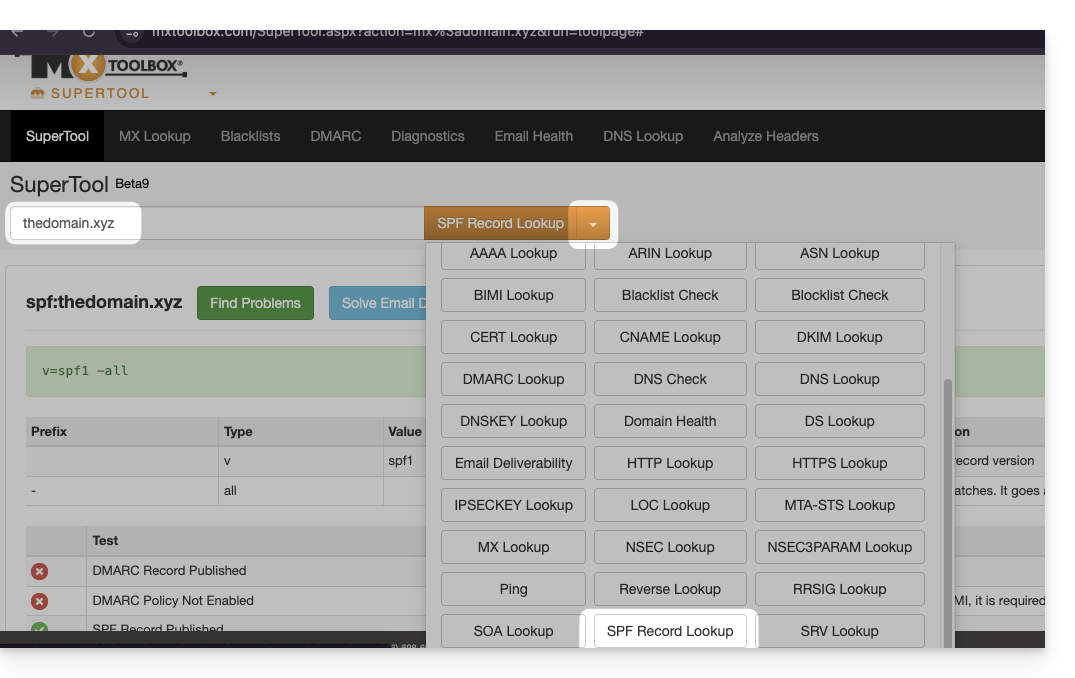Click the dropdown list scrollbar
The image size is (1075, 678).
(948, 500)
